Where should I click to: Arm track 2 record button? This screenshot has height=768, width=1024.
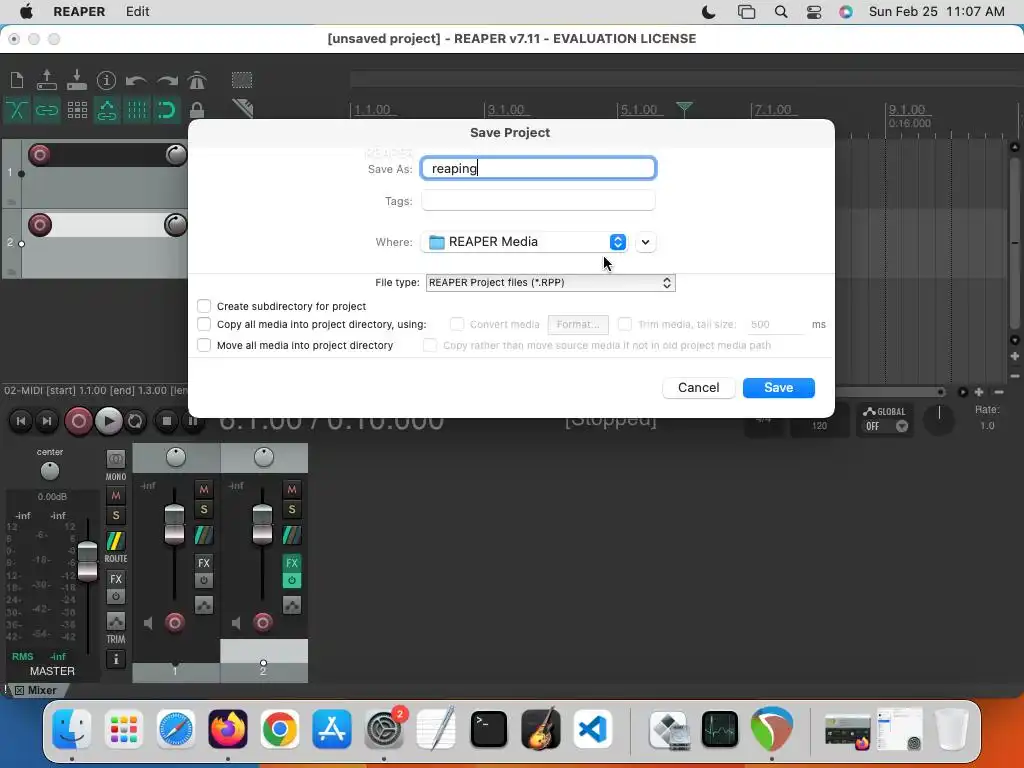40,225
